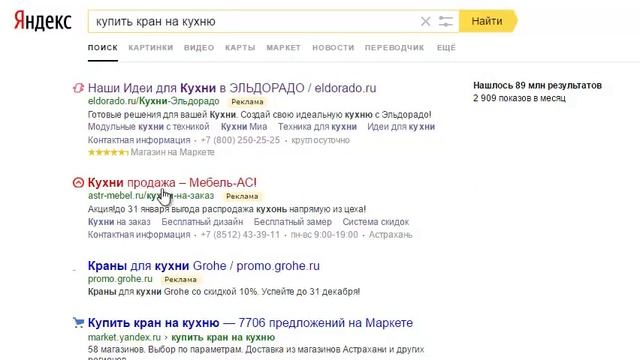Click the promo.grohe.ru green URL

coord(120,279)
